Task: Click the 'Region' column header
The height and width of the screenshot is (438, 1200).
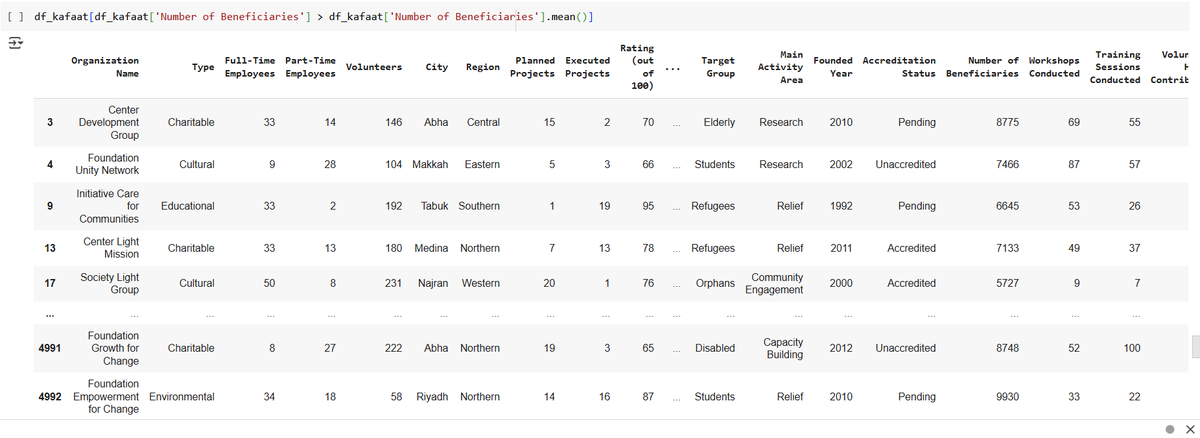Action: pyautogui.click(x=483, y=67)
